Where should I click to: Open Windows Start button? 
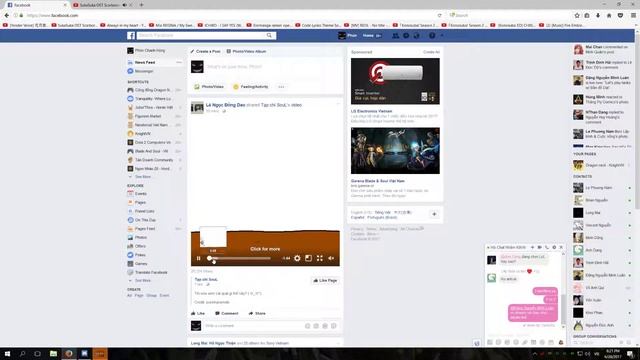tap(7, 353)
